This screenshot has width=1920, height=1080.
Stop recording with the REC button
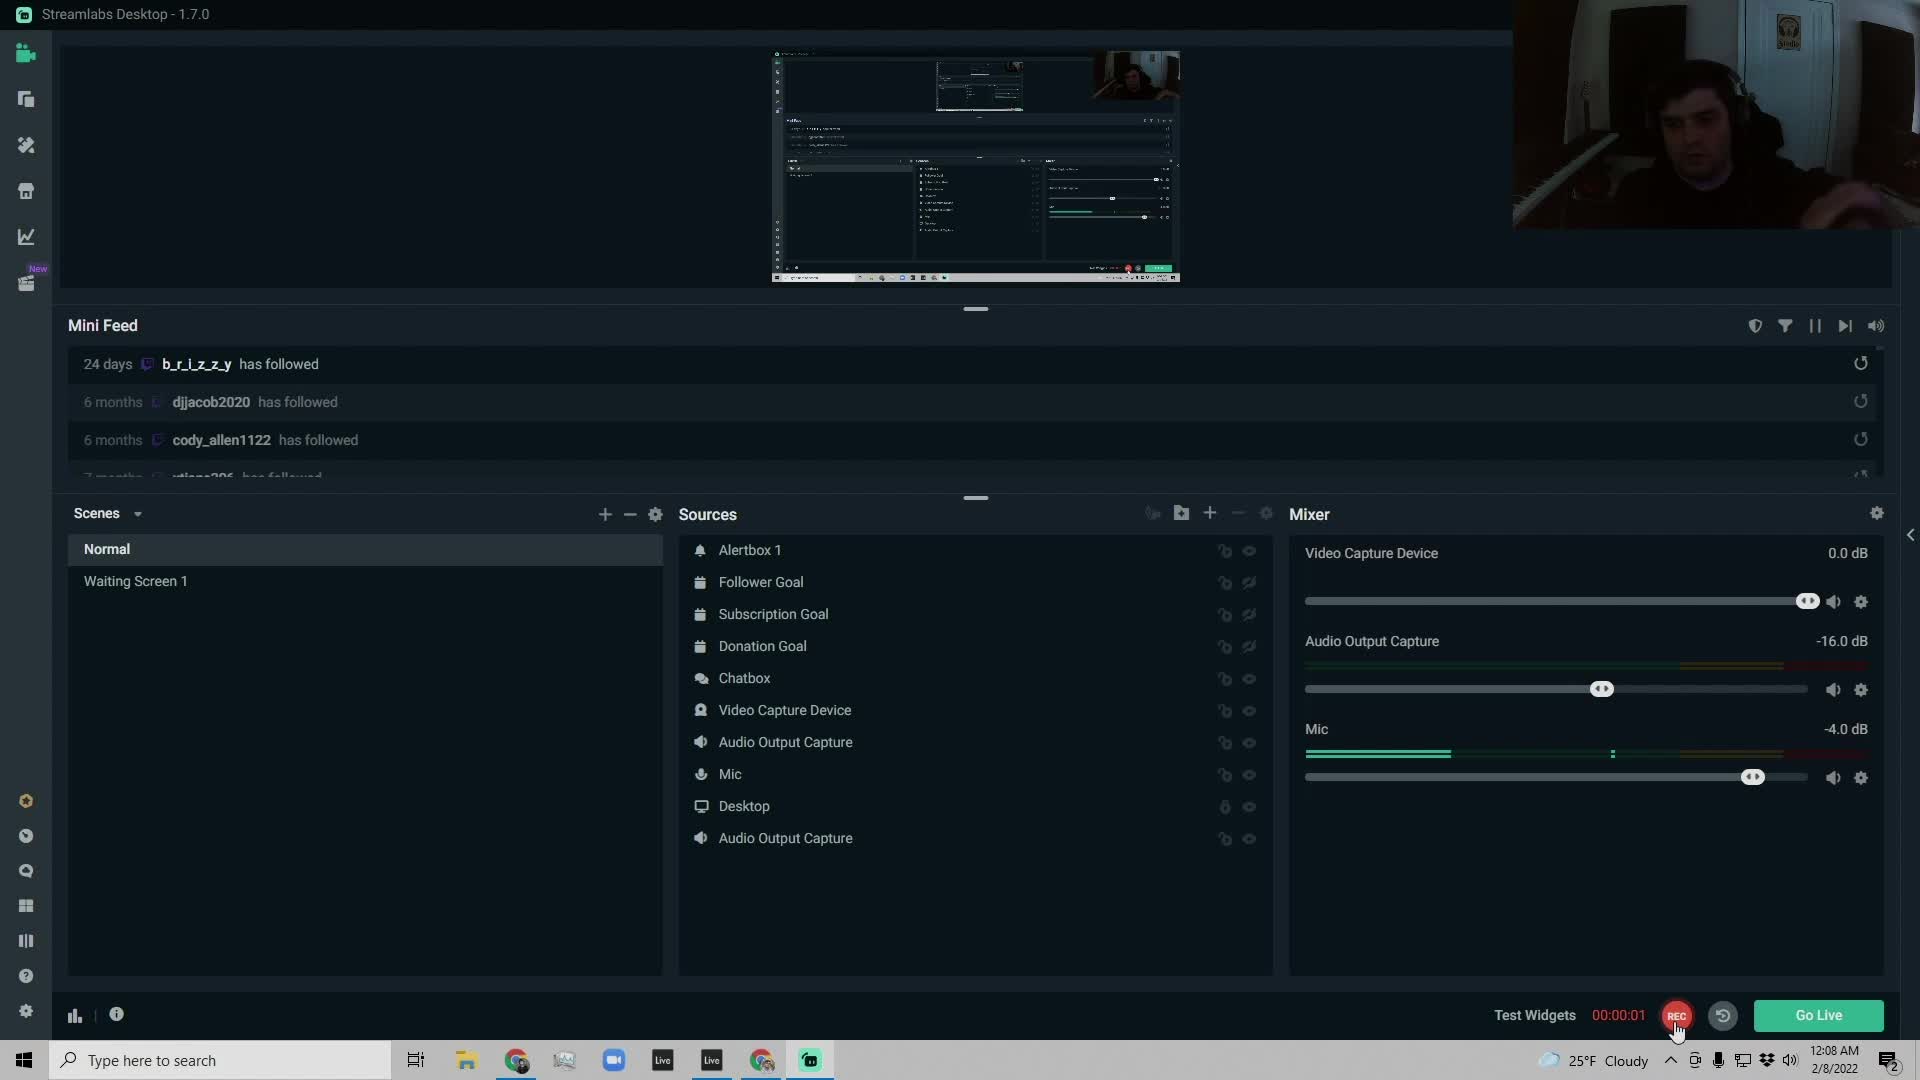(1677, 1016)
